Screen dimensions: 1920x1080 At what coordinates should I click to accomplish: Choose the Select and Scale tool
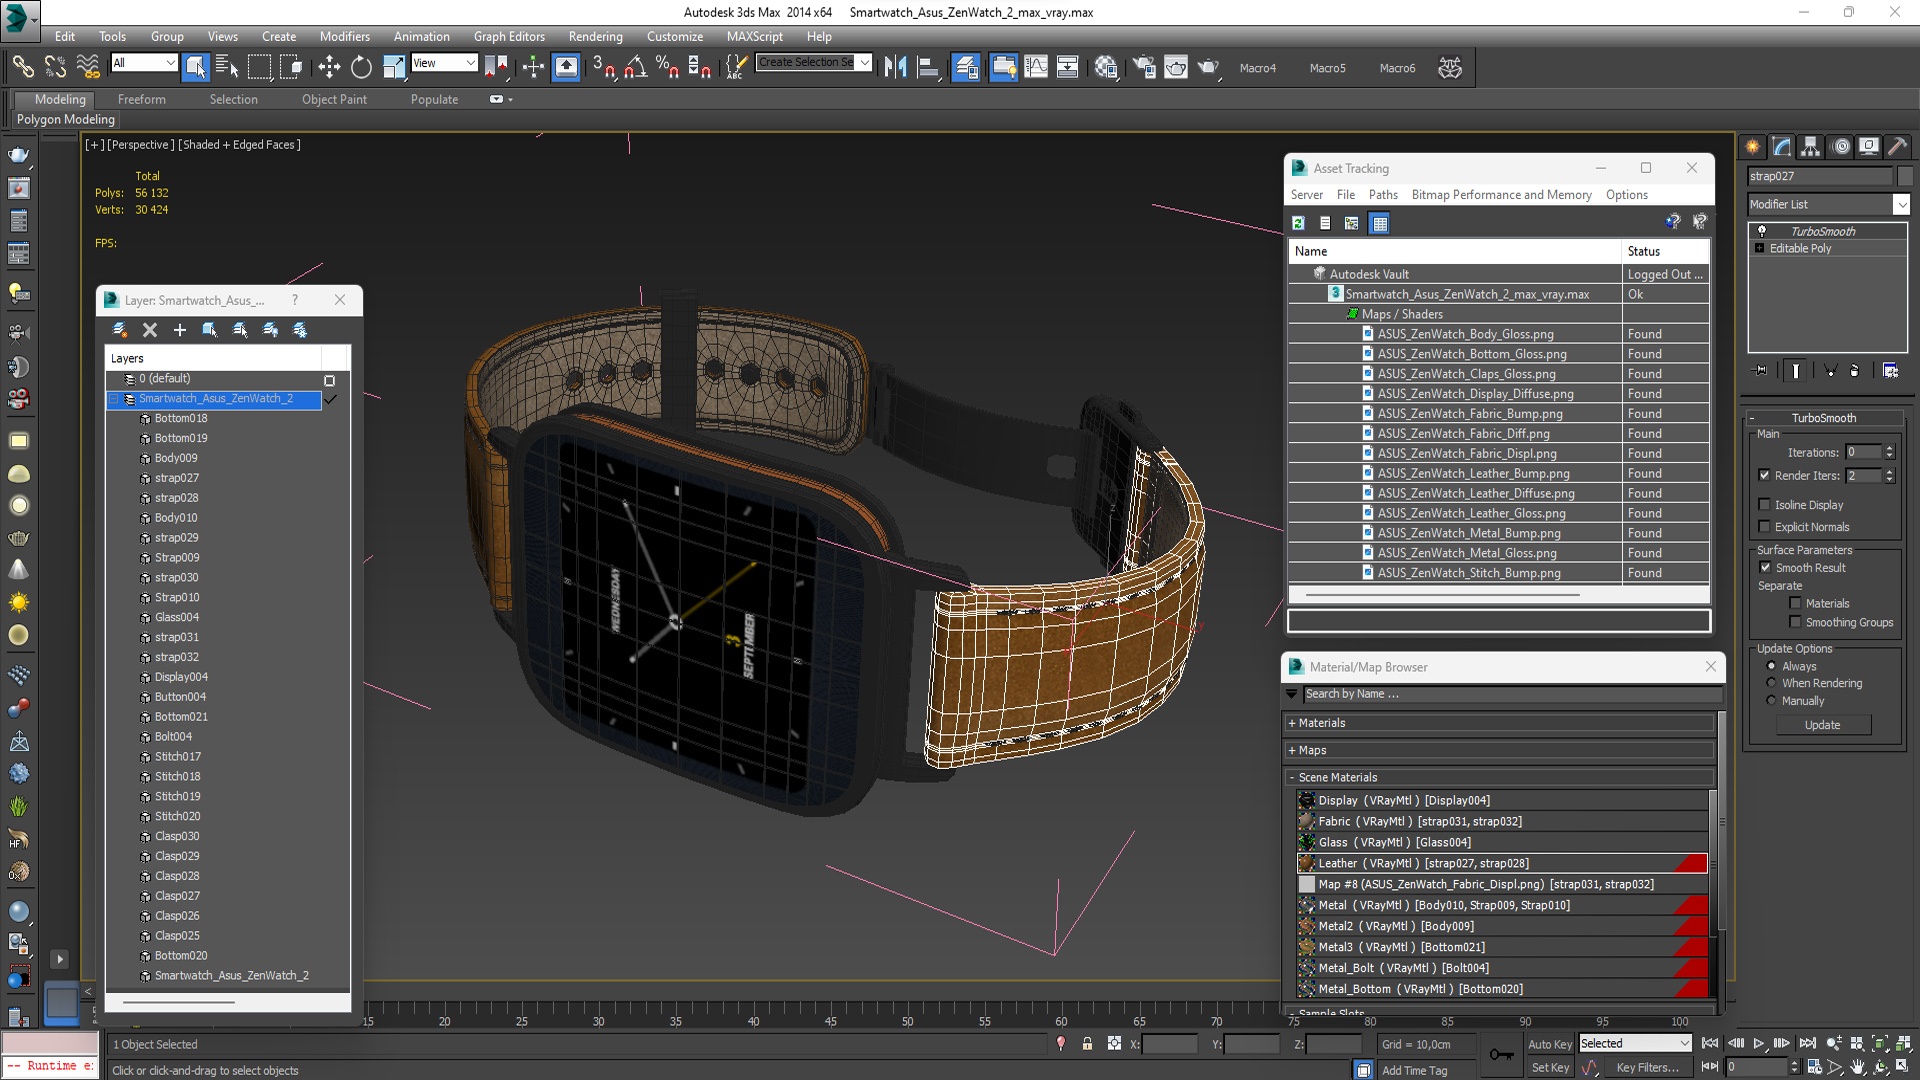click(394, 67)
